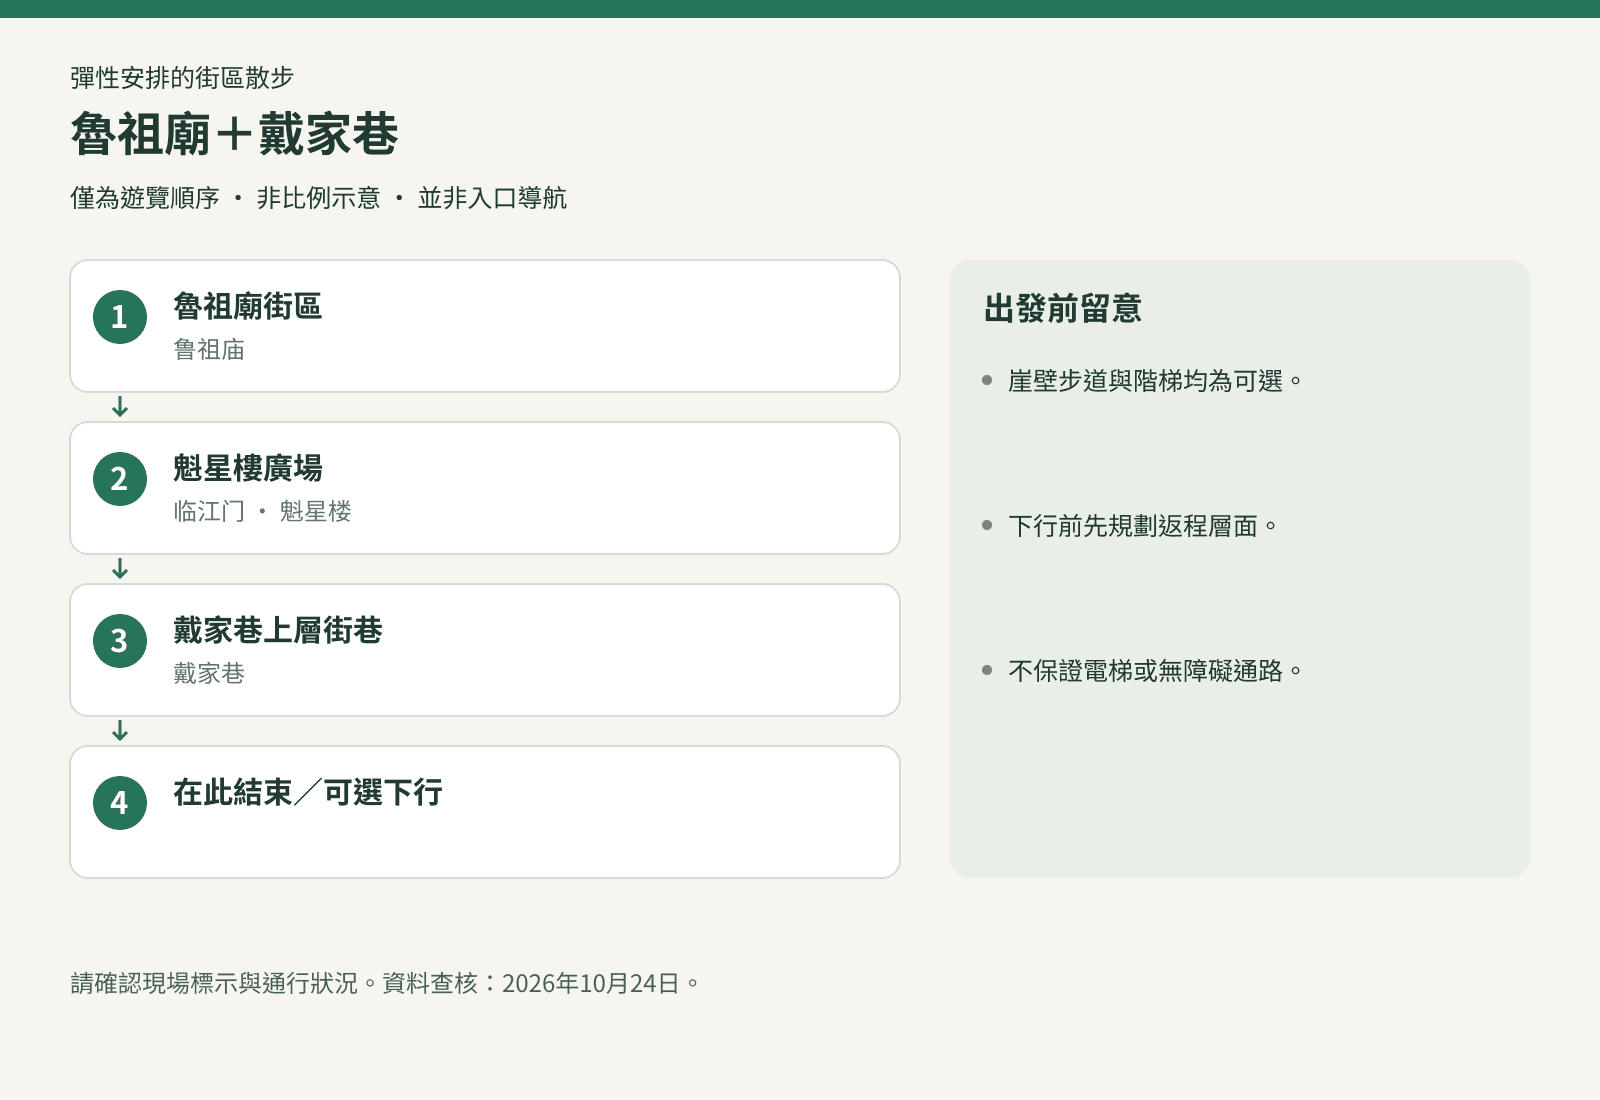Click the 临江门 · 魁星楼 subtitle

(x=262, y=512)
